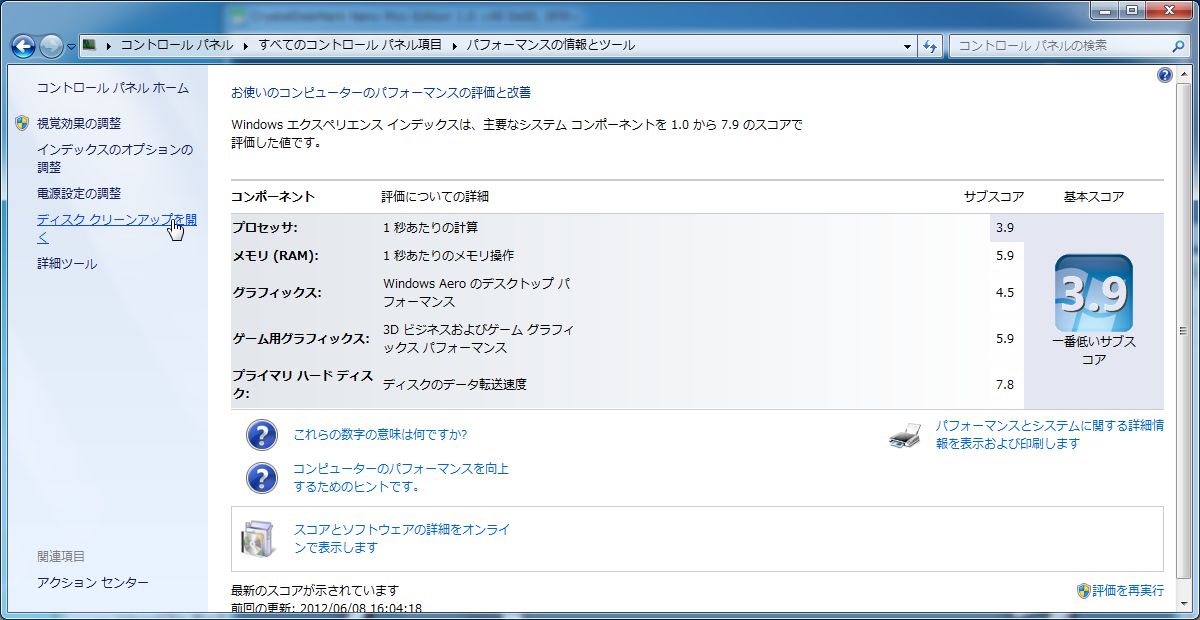
Task: Open 詳細ツール link
Action: point(67,264)
